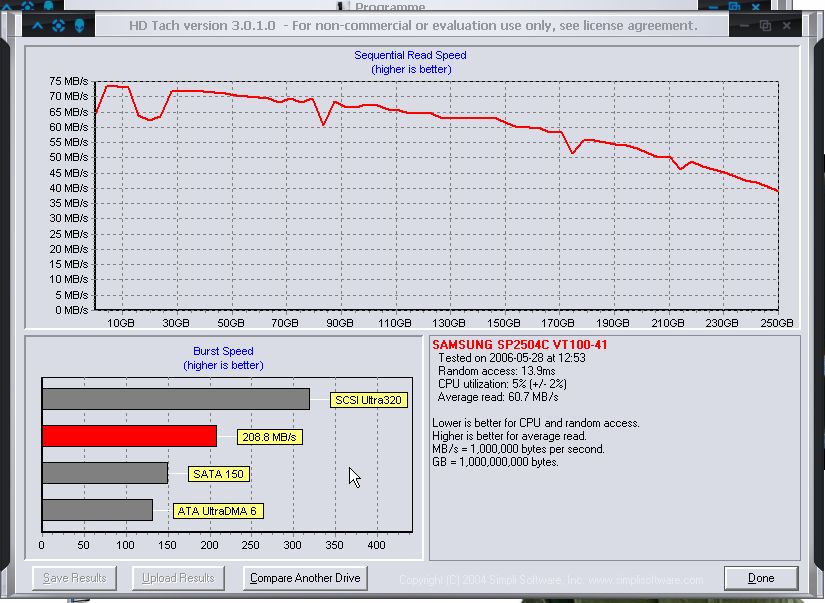825x603 pixels.
Task: Click the gray ATA UltraDMA 6 burst bar
Action: pos(97,510)
